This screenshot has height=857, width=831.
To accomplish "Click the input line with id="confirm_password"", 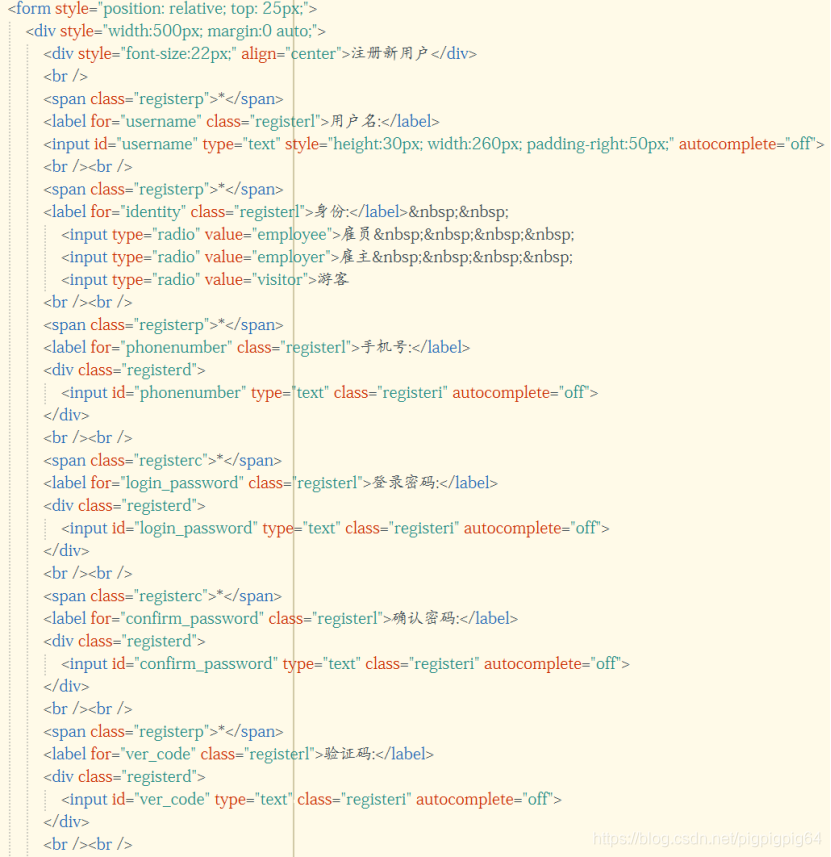I will pos(346,664).
